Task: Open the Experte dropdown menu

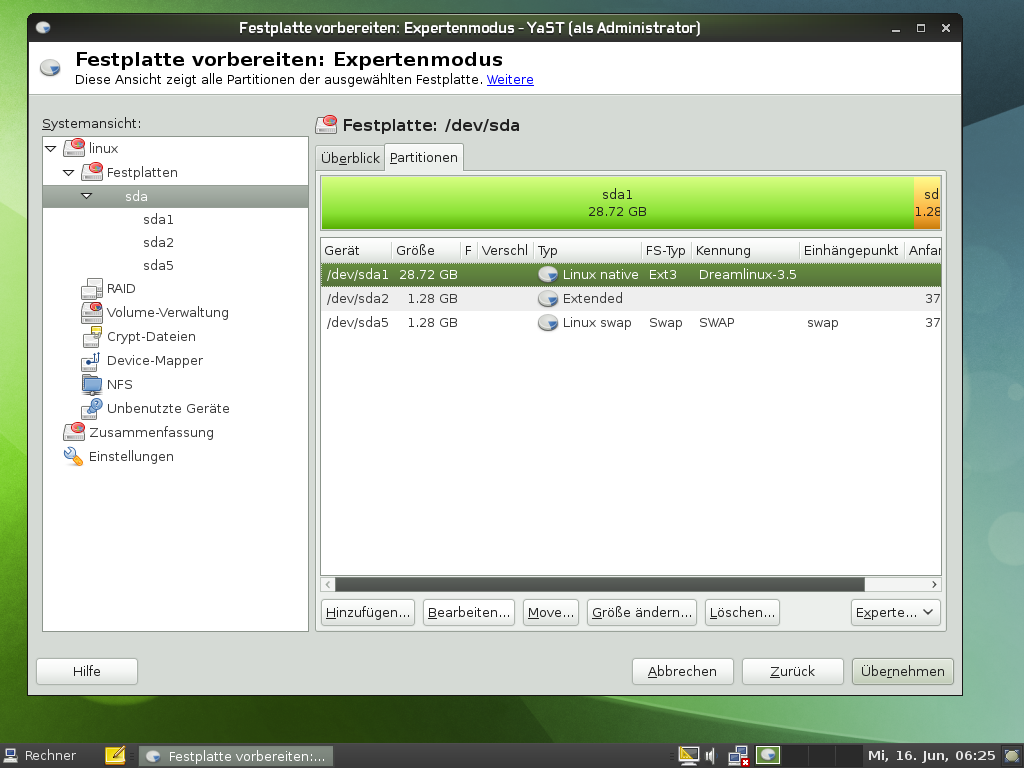Action: (x=895, y=612)
